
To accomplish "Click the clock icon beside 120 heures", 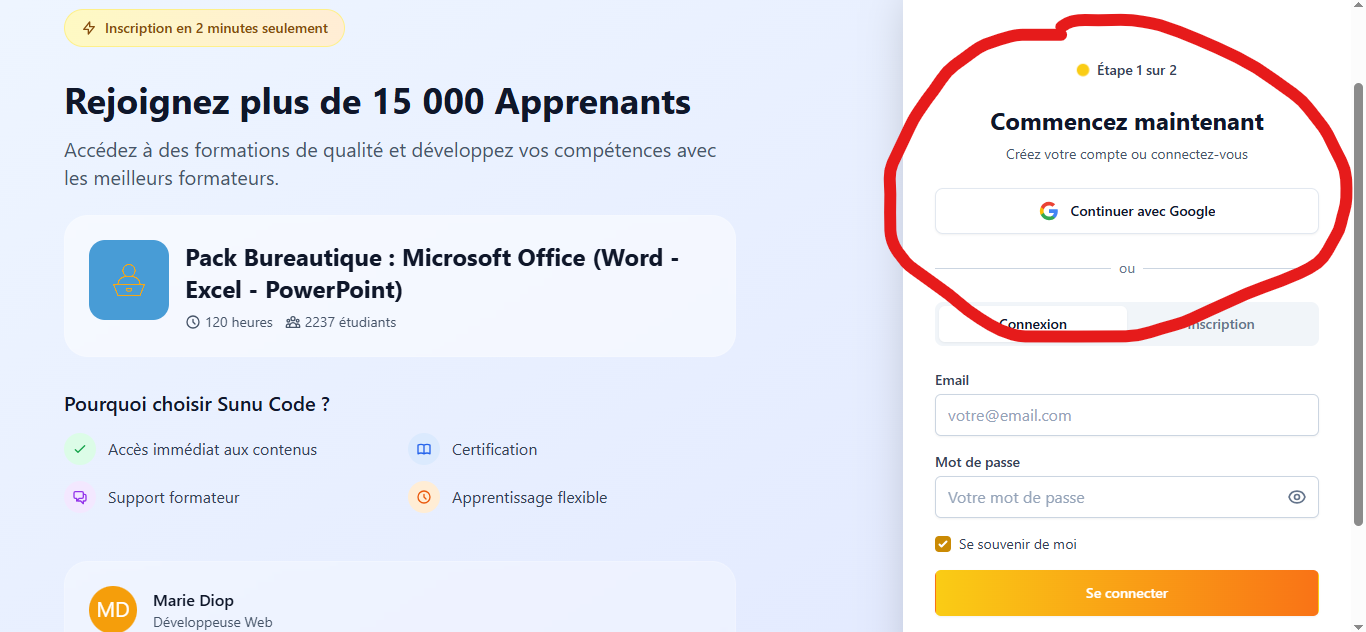I will (193, 323).
